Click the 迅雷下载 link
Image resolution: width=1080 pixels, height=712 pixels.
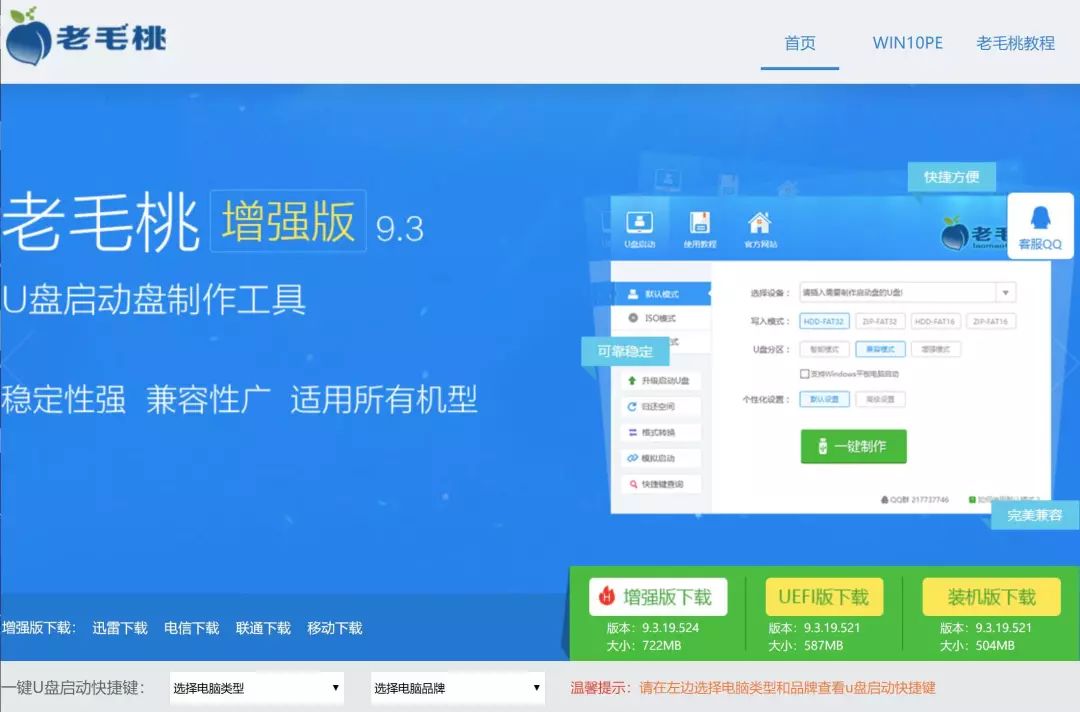coord(120,628)
